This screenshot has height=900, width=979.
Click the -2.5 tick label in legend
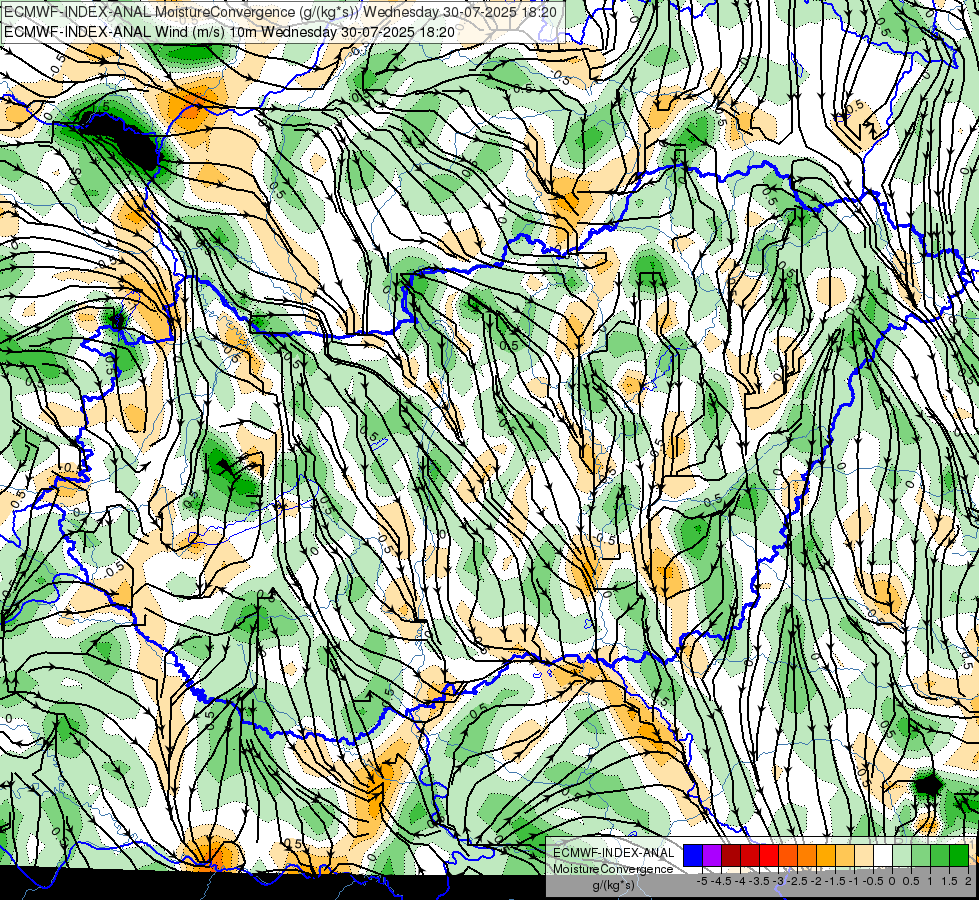tap(797, 881)
